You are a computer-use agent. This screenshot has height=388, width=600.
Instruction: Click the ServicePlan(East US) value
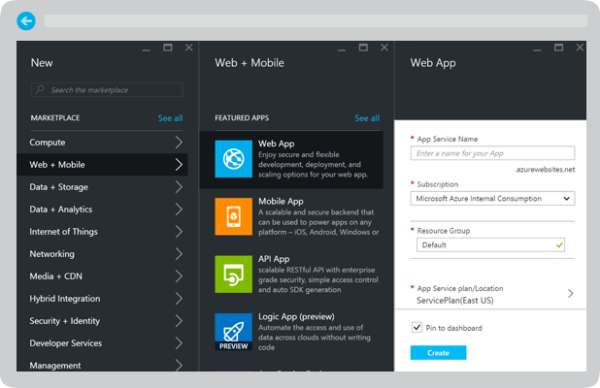point(455,300)
